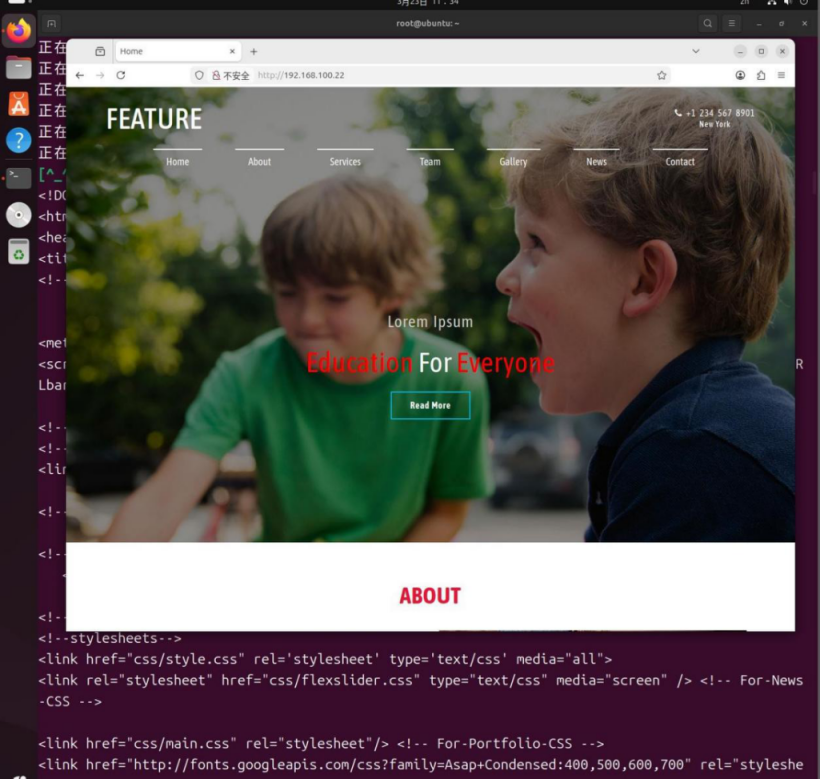Select the Home browser tab
The image size is (821, 779).
click(x=178, y=51)
